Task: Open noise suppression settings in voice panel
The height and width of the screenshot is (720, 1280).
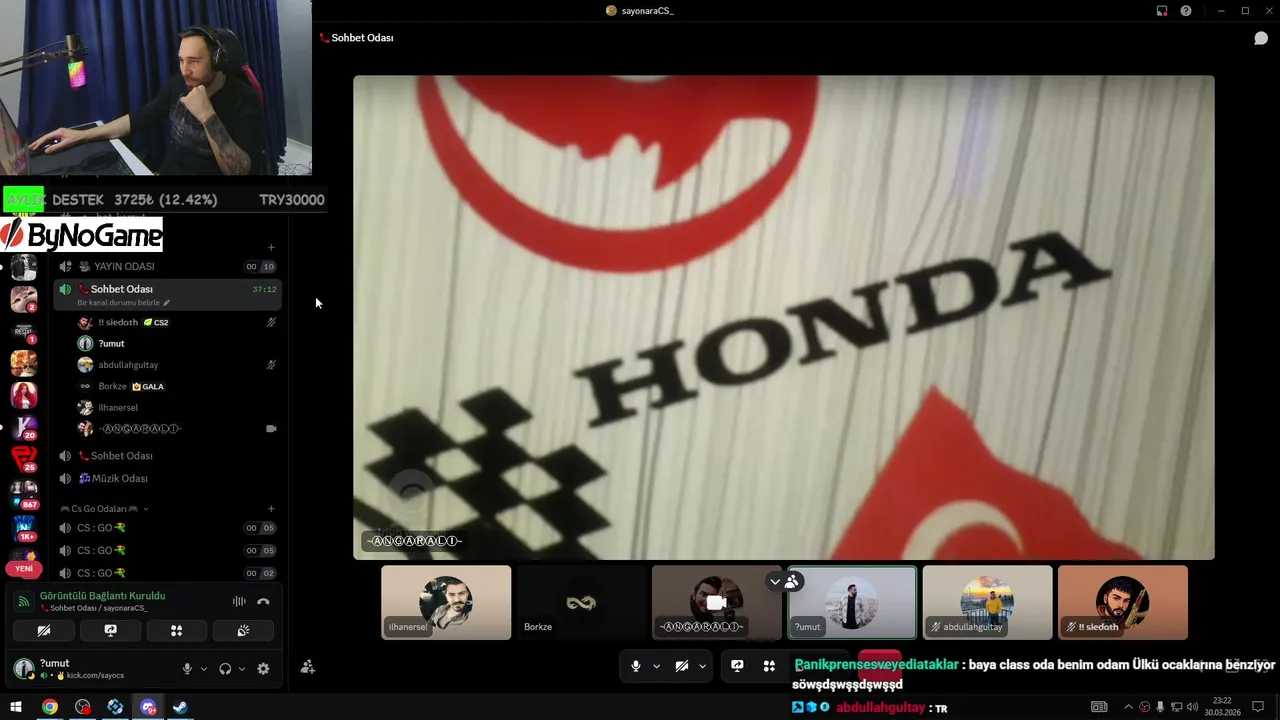Action: 239,601
